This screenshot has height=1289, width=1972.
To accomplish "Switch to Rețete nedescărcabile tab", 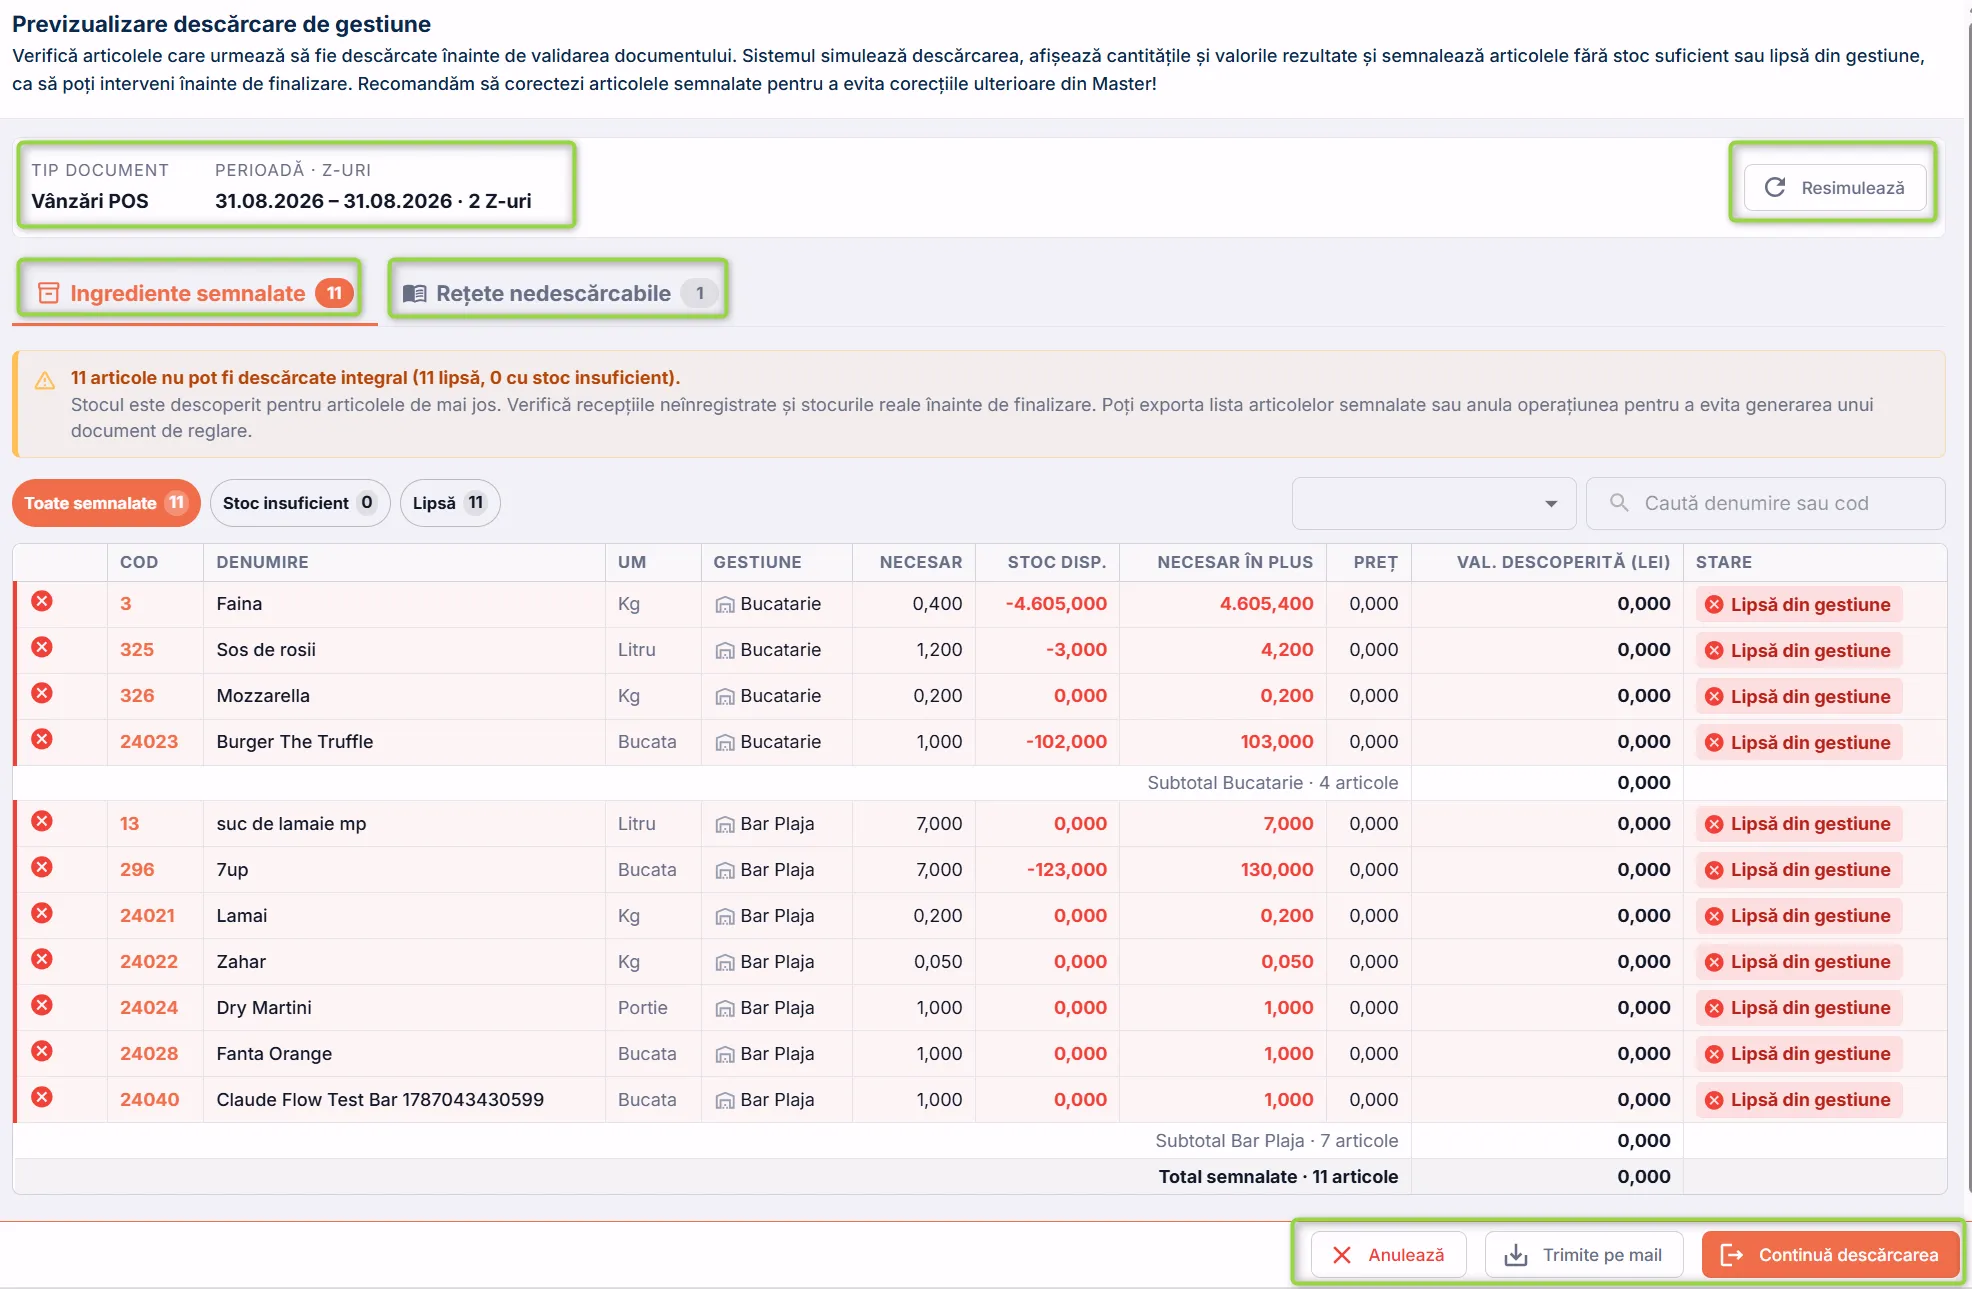I will tap(558, 293).
